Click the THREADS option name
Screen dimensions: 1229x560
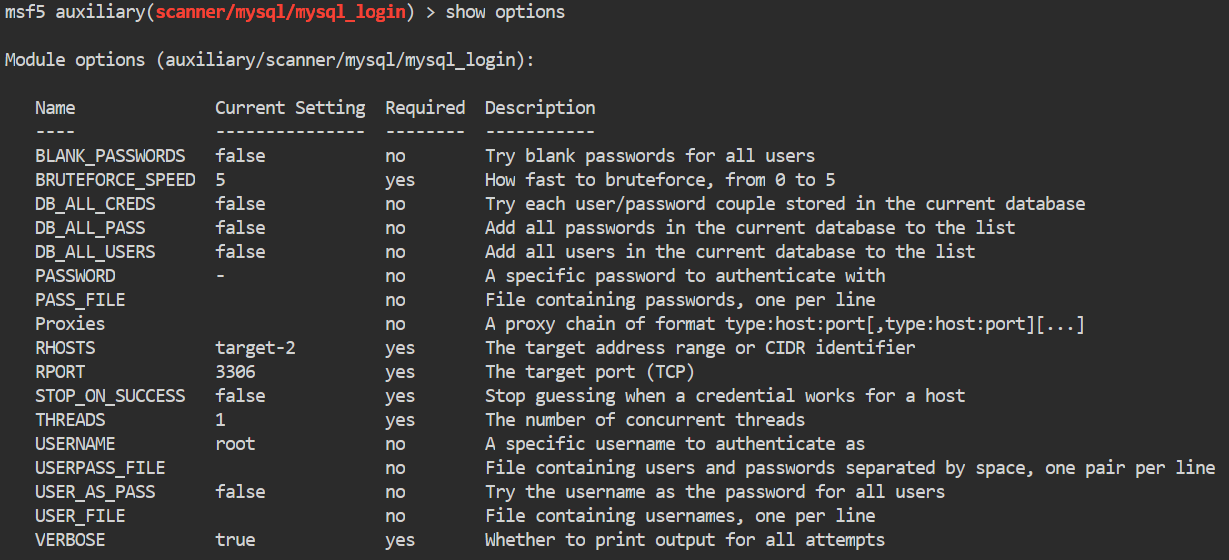click(70, 420)
